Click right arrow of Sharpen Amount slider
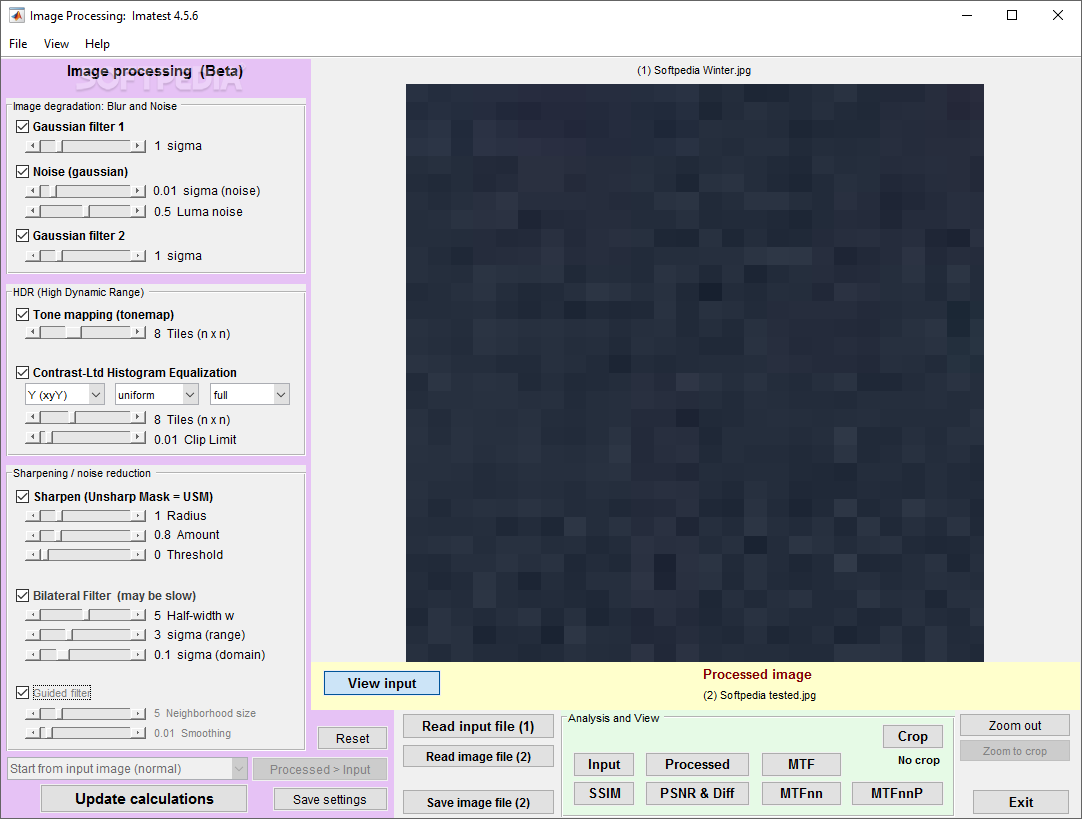 (139, 535)
